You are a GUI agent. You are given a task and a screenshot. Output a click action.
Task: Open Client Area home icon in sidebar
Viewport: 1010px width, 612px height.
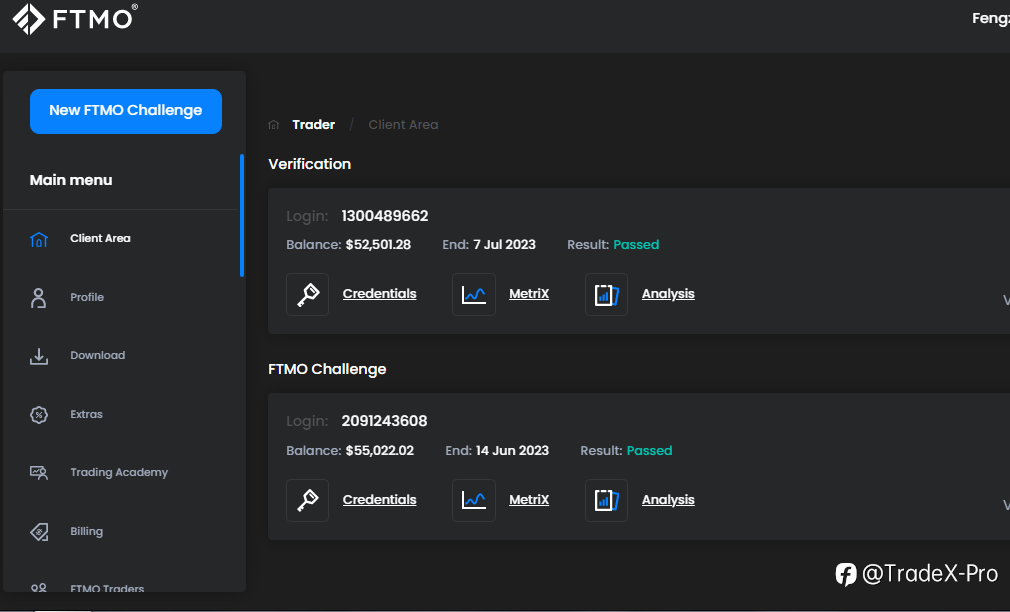[39, 239]
